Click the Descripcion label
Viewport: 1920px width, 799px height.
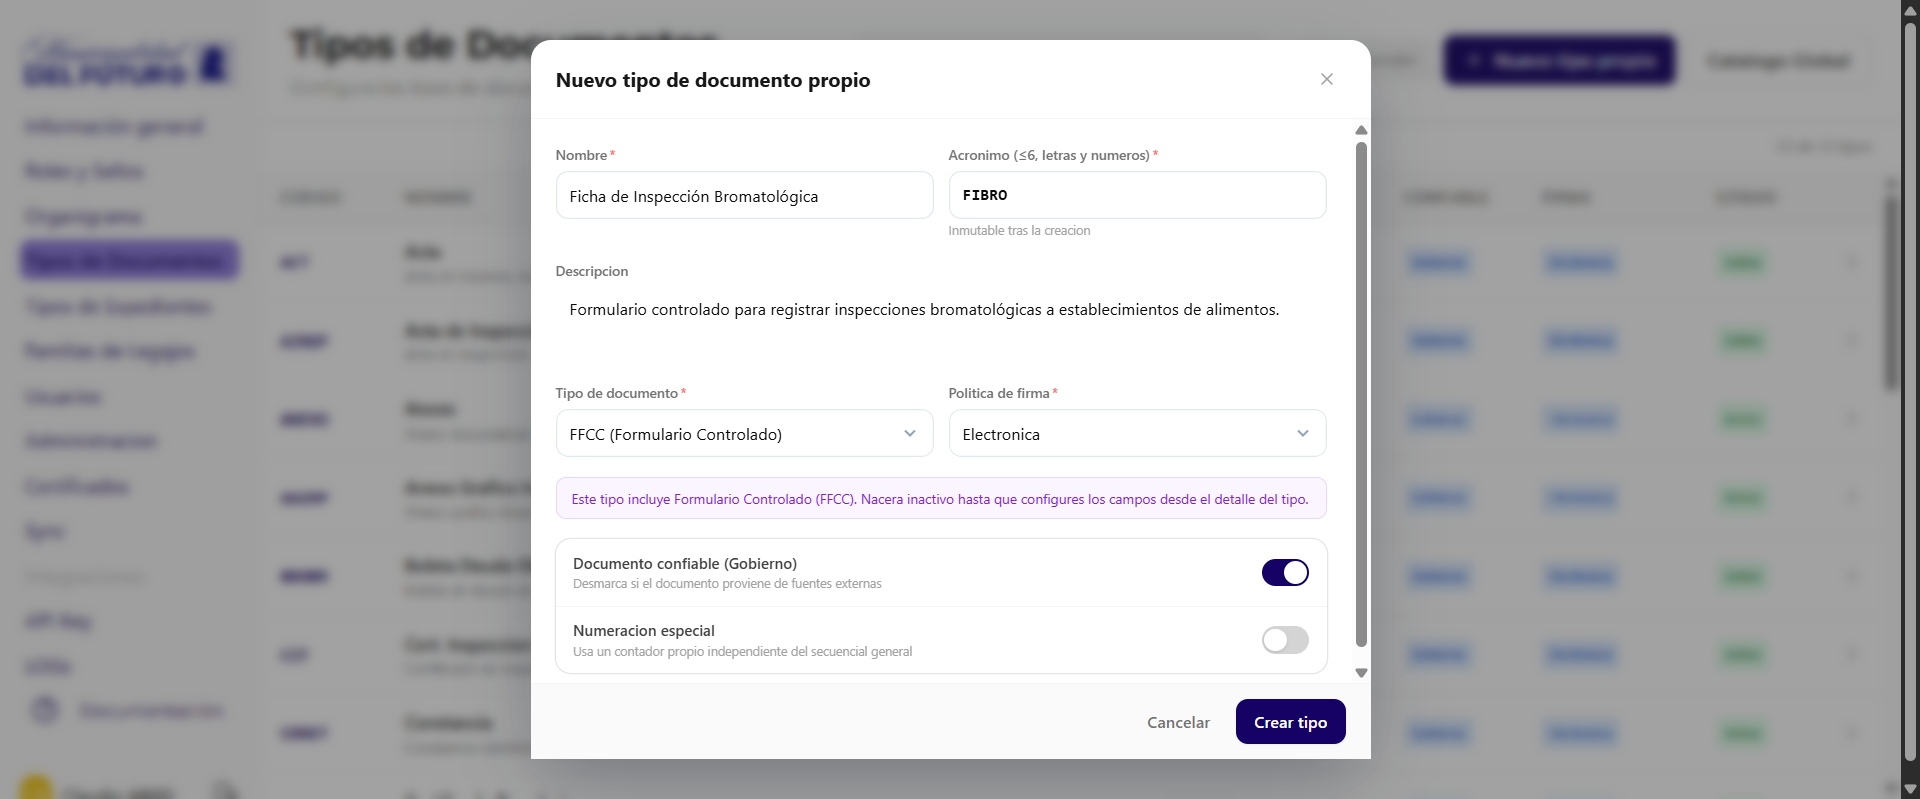click(592, 271)
